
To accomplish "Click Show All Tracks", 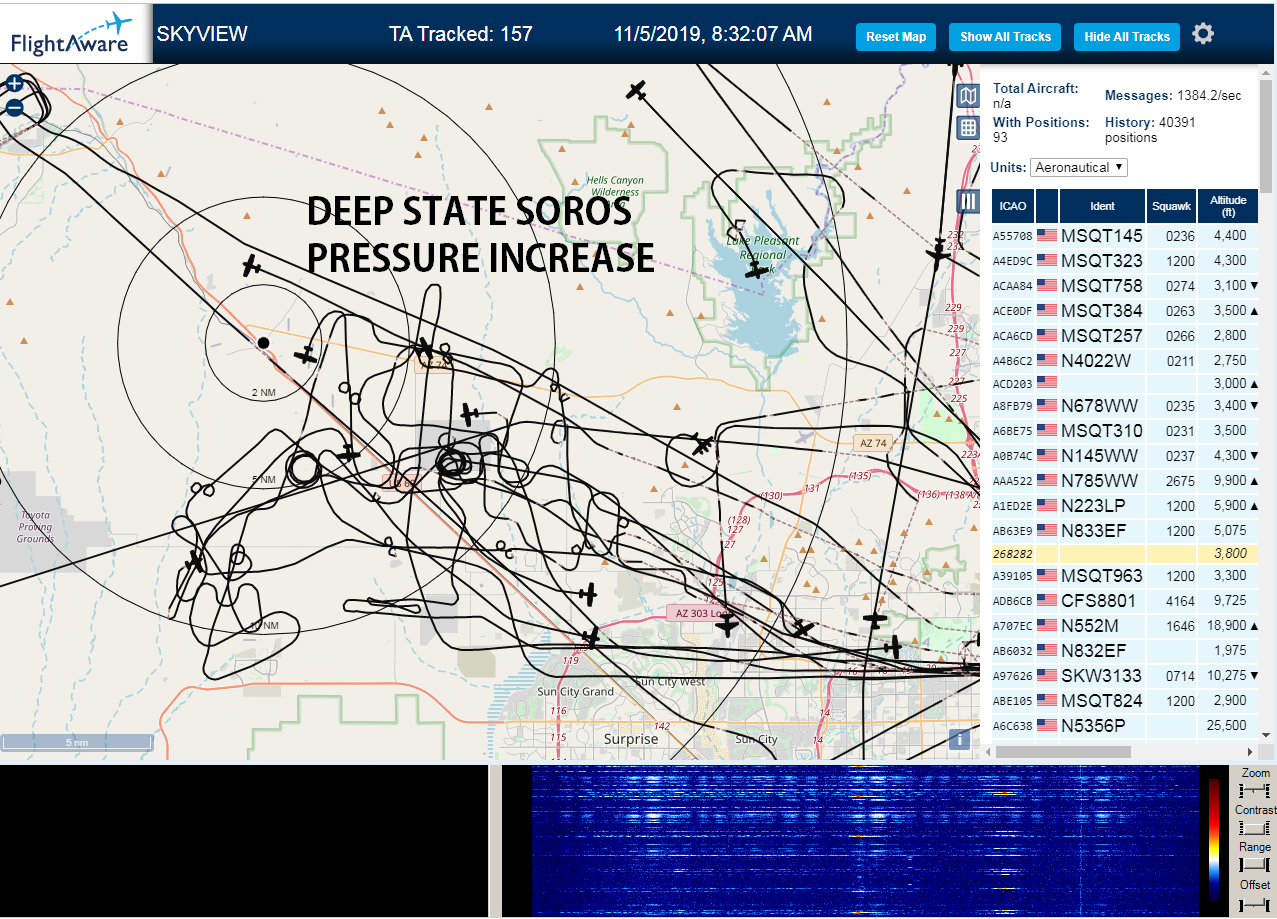I will (1005, 36).
